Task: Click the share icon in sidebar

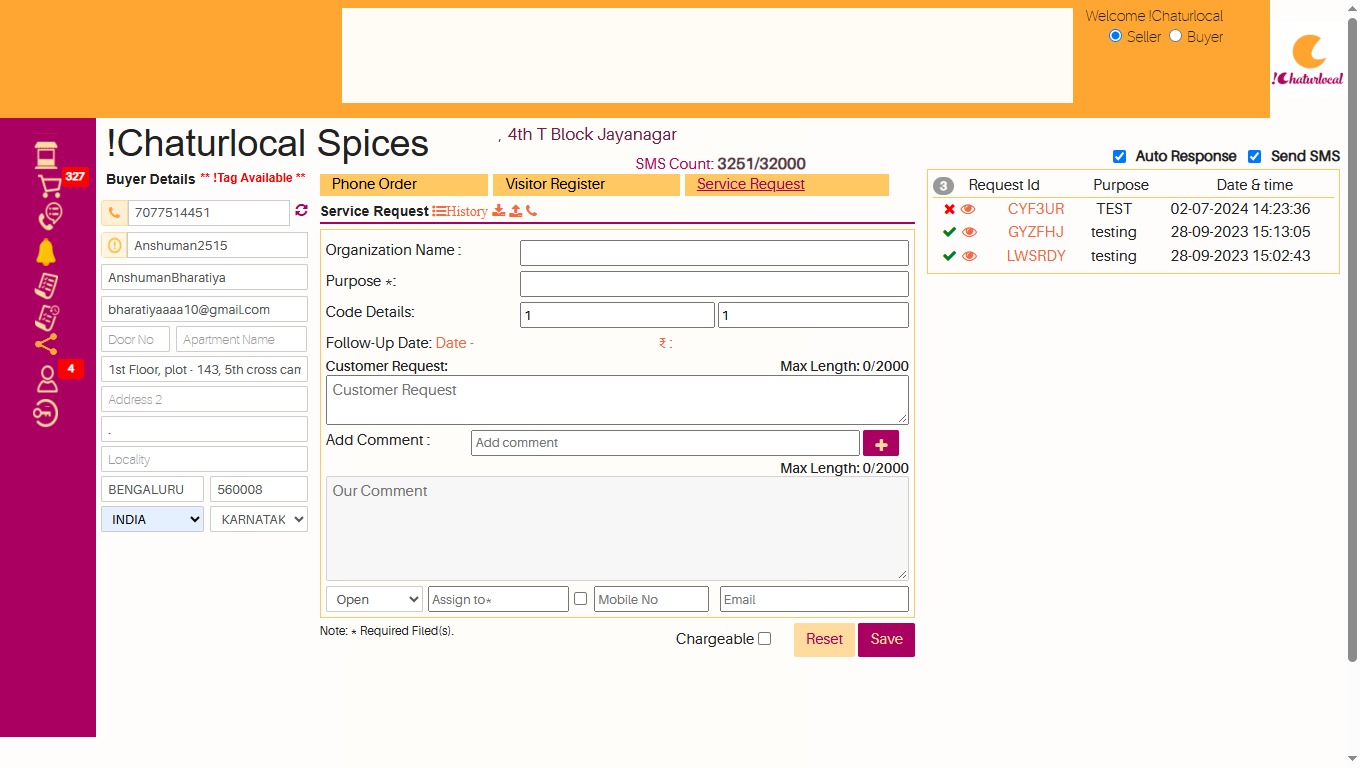Action: (x=46, y=345)
